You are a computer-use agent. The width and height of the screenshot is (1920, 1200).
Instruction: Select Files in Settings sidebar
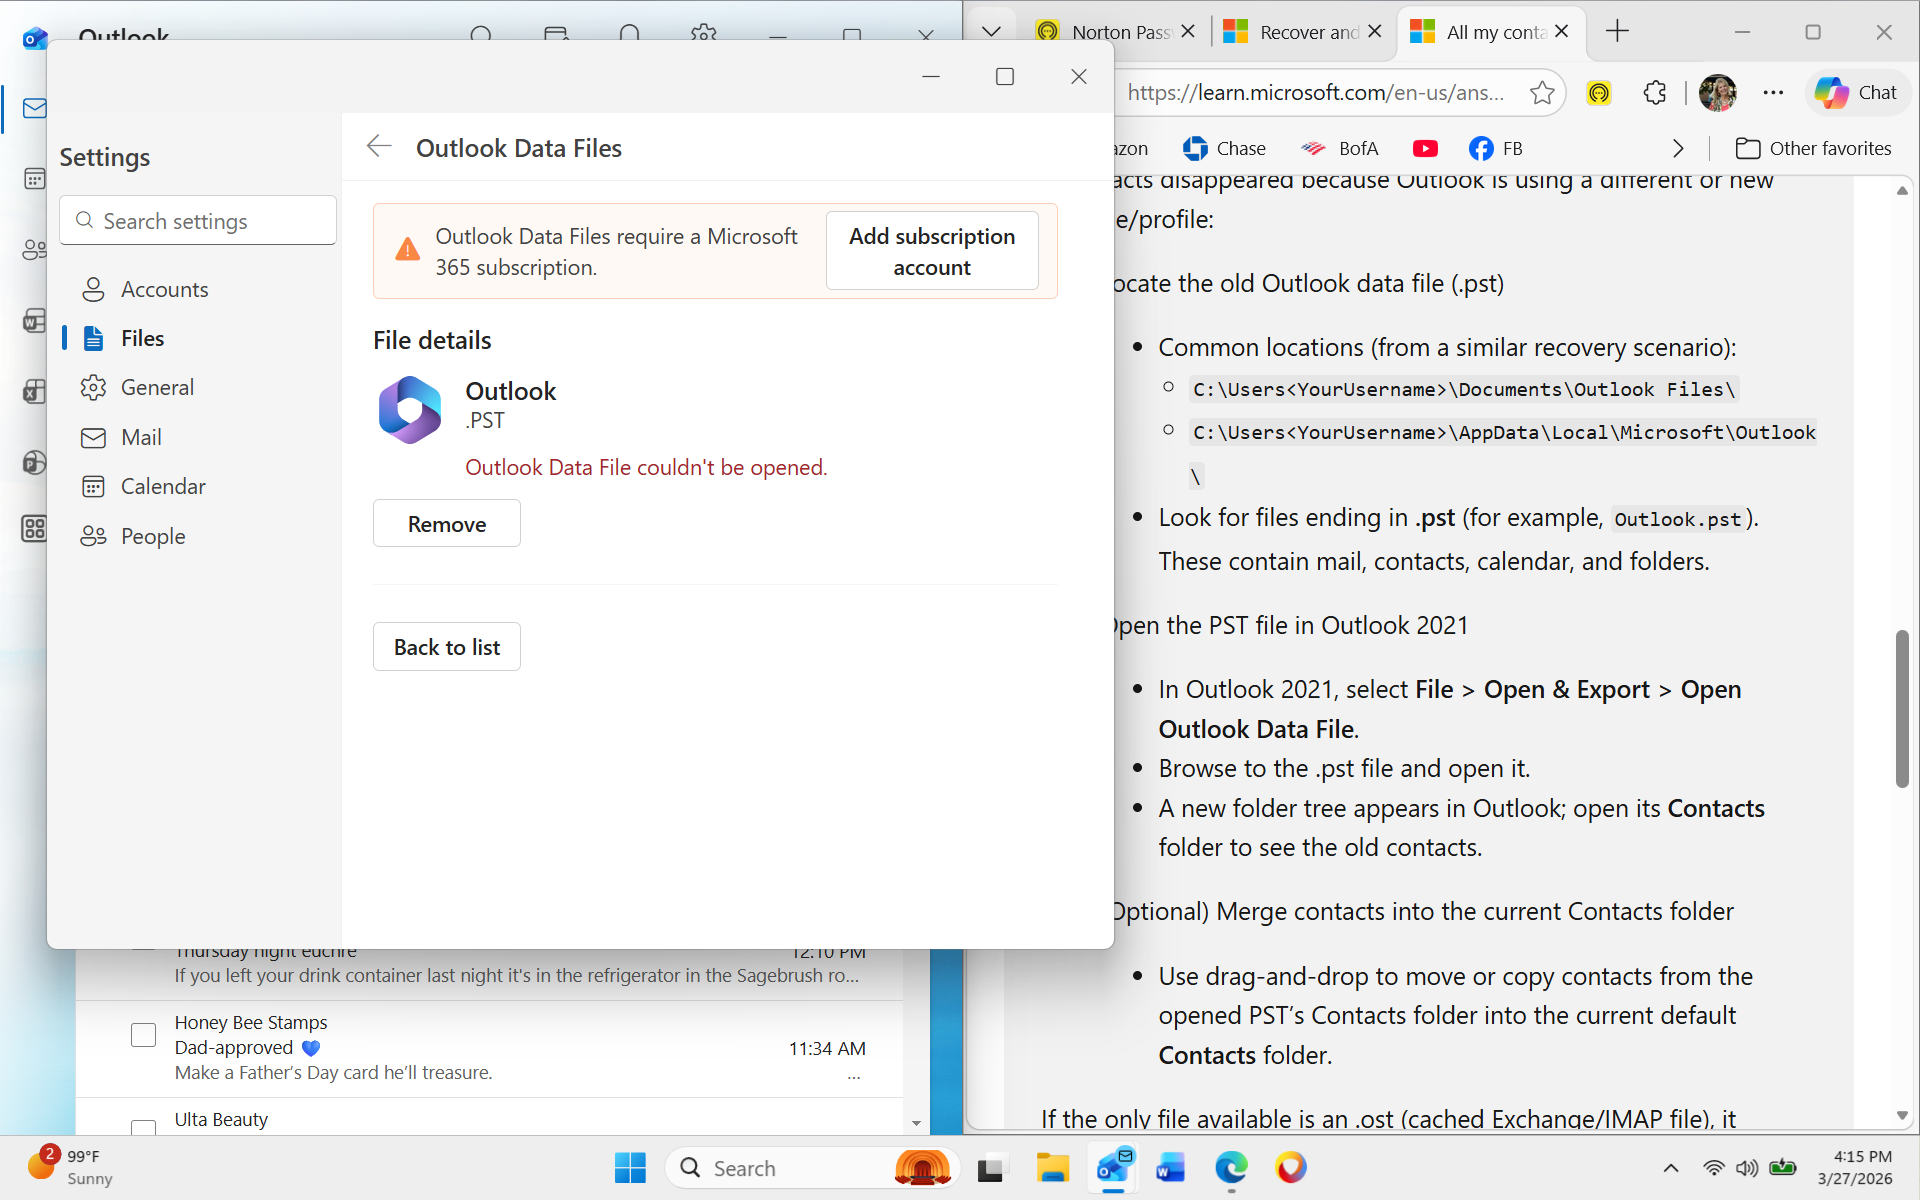point(198,338)
